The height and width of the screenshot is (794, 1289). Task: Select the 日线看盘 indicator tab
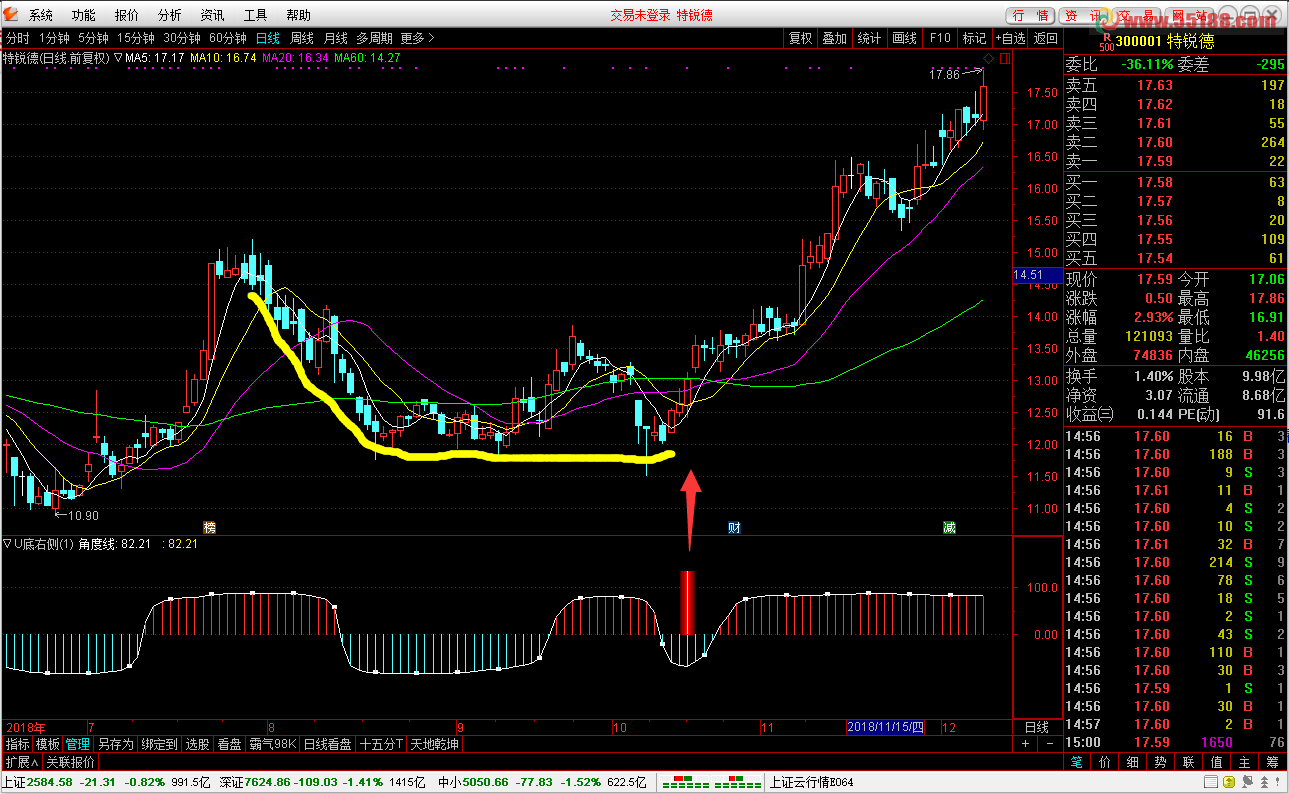(x=328, y=744)
